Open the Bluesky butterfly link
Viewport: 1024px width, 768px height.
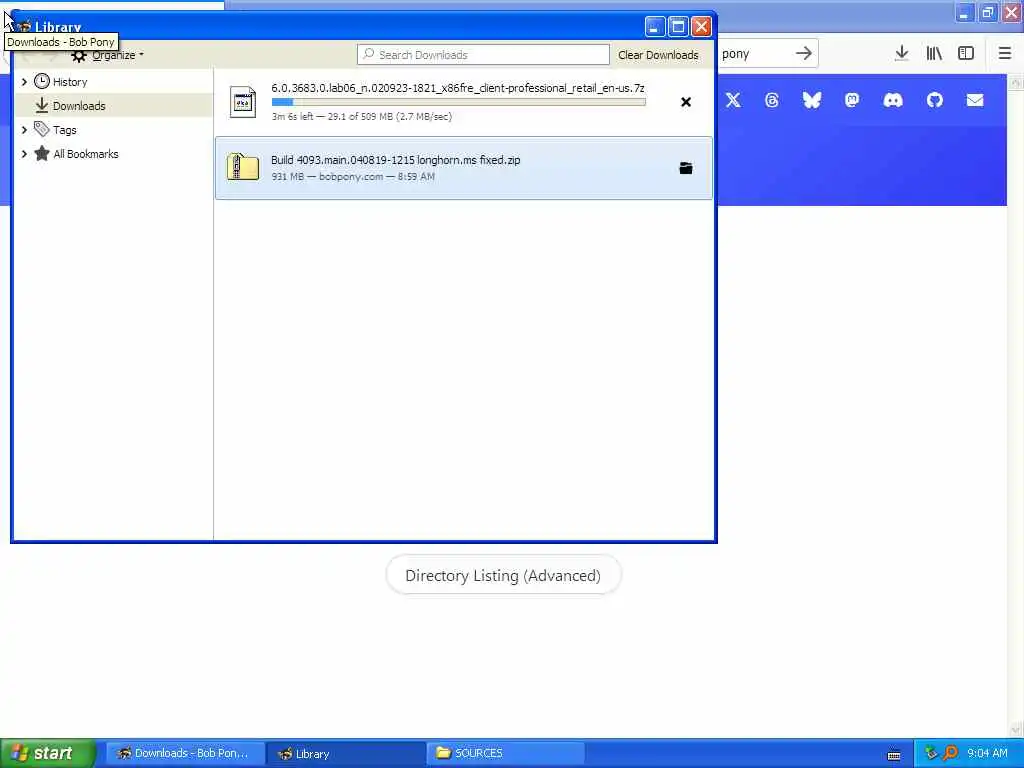(x=812, y=100)
